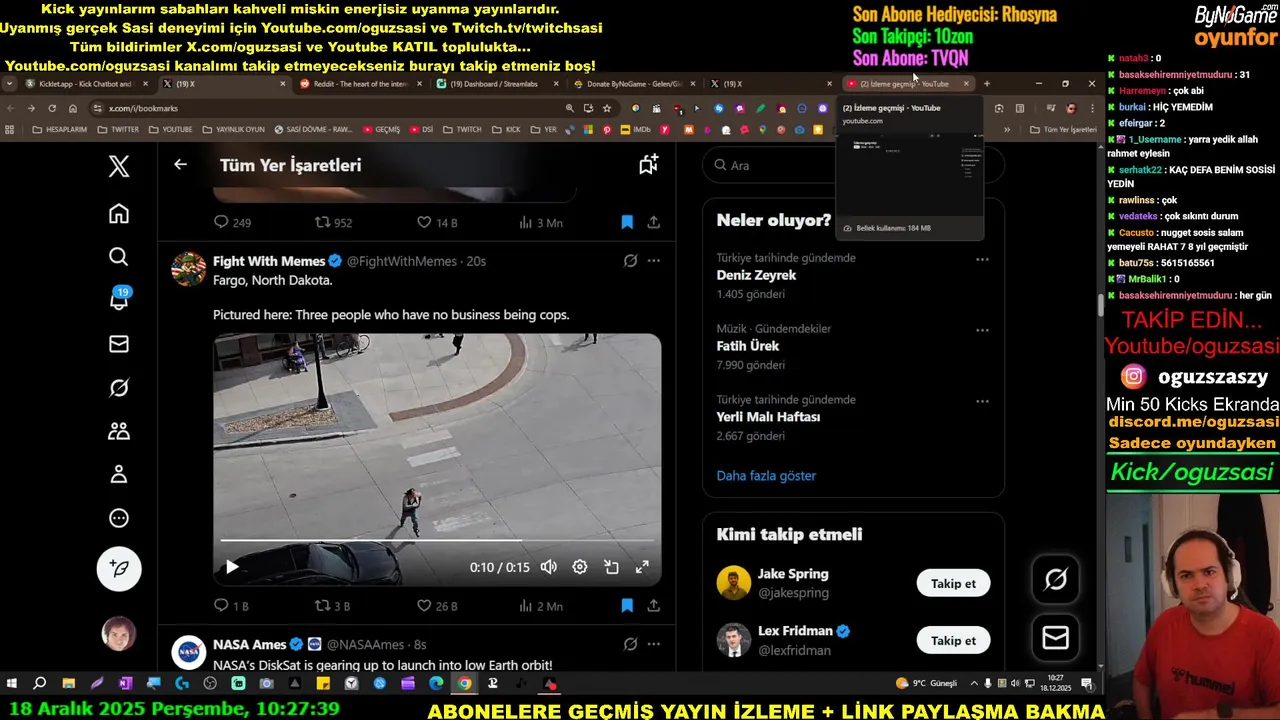
Task: Mute the video volume
Action: 548,567
